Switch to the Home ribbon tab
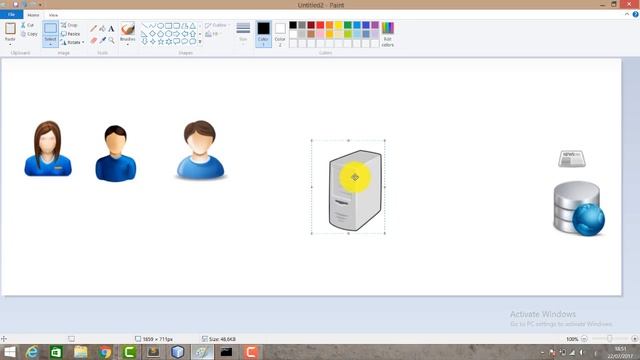640x360 pixels. click(x=33, y=15)
